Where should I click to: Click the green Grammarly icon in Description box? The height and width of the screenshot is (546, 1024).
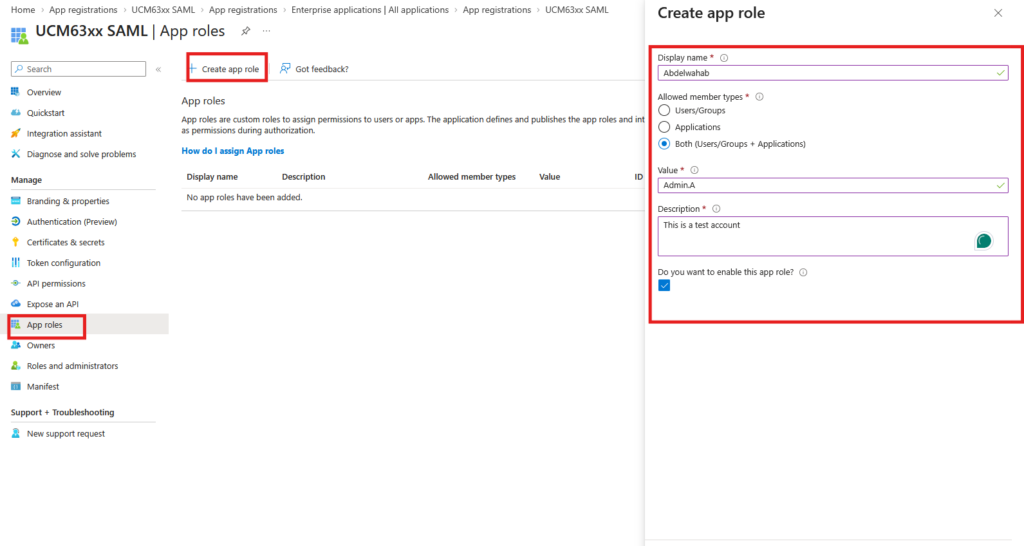tap(984, 241)
